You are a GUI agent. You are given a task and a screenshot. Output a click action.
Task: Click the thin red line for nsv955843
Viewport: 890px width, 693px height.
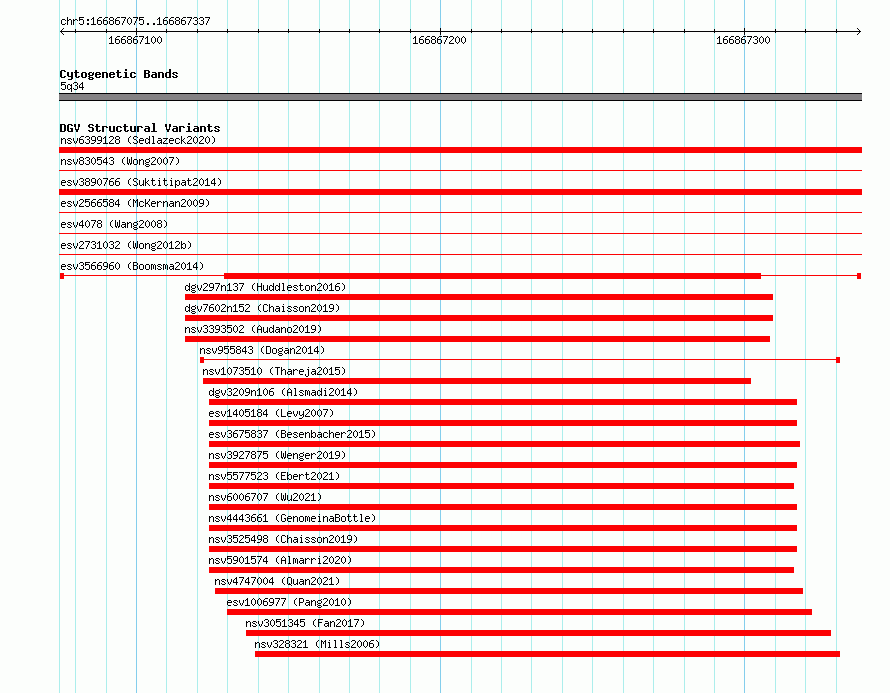pyautogui.click(x=520, y=360)
